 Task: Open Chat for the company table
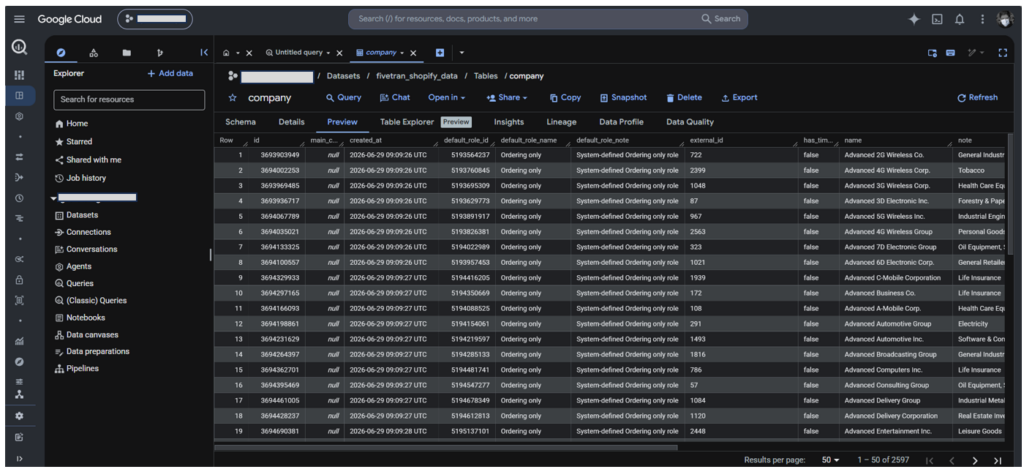pos(395,97)
